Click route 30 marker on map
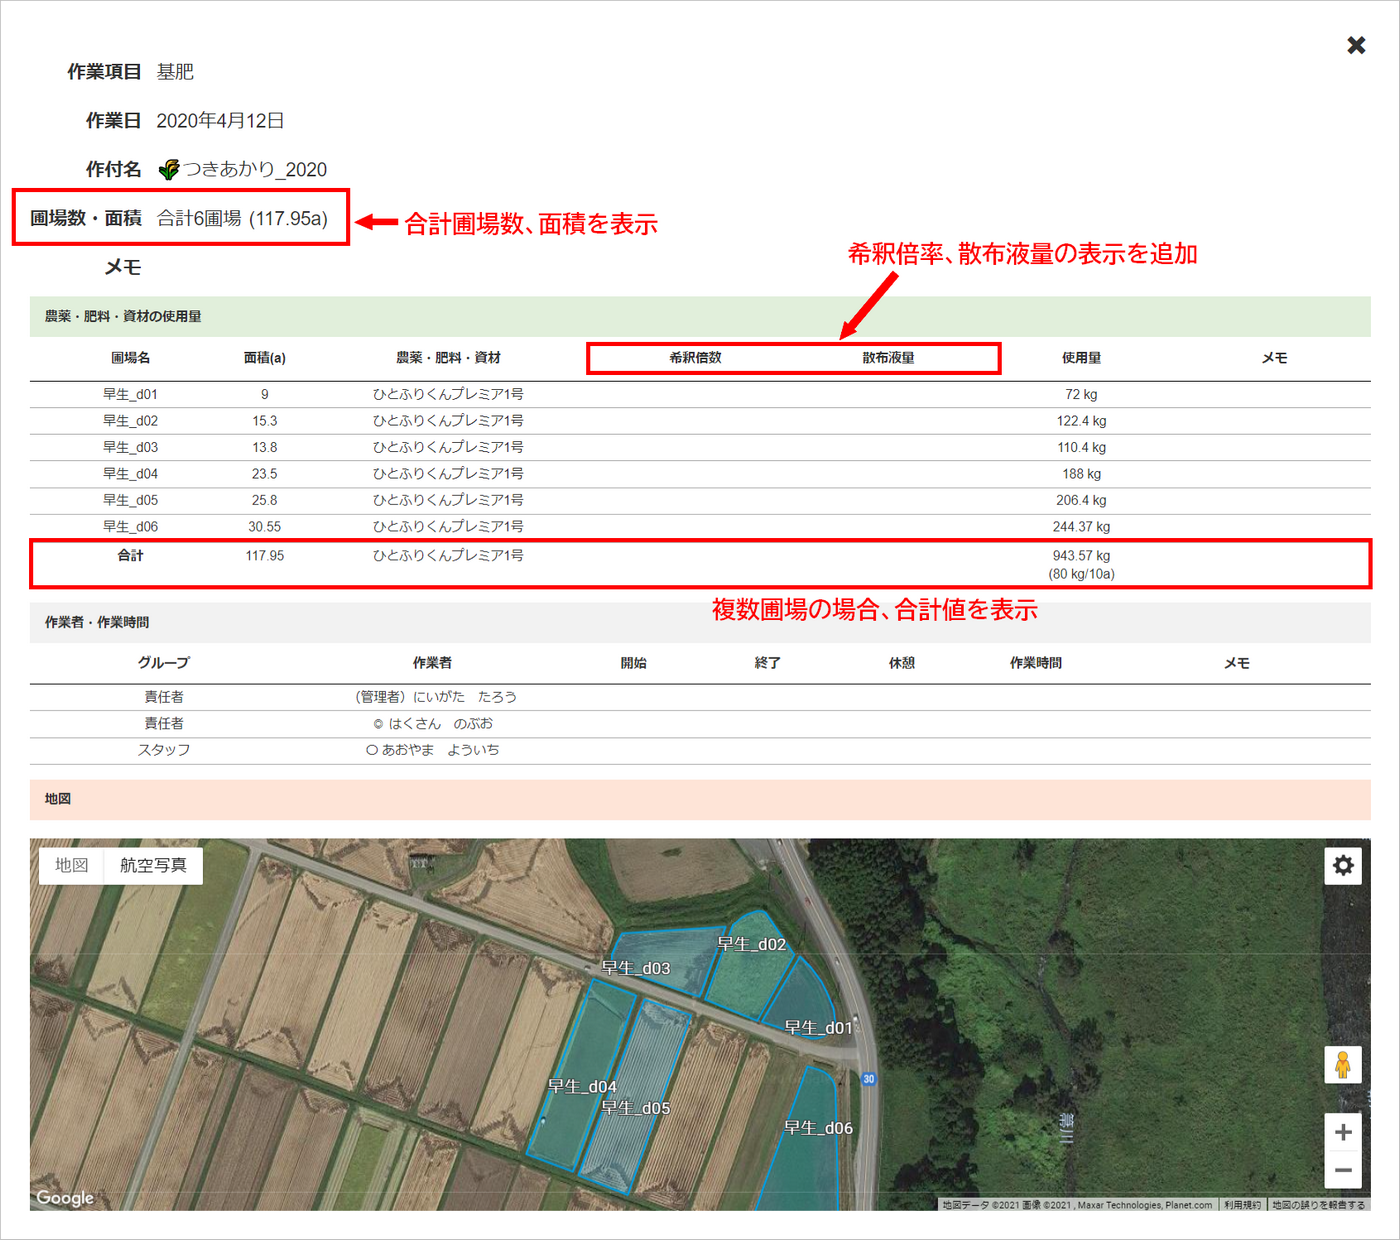The width and height of the screenshot is (1400, 1240). [869, 1079]
